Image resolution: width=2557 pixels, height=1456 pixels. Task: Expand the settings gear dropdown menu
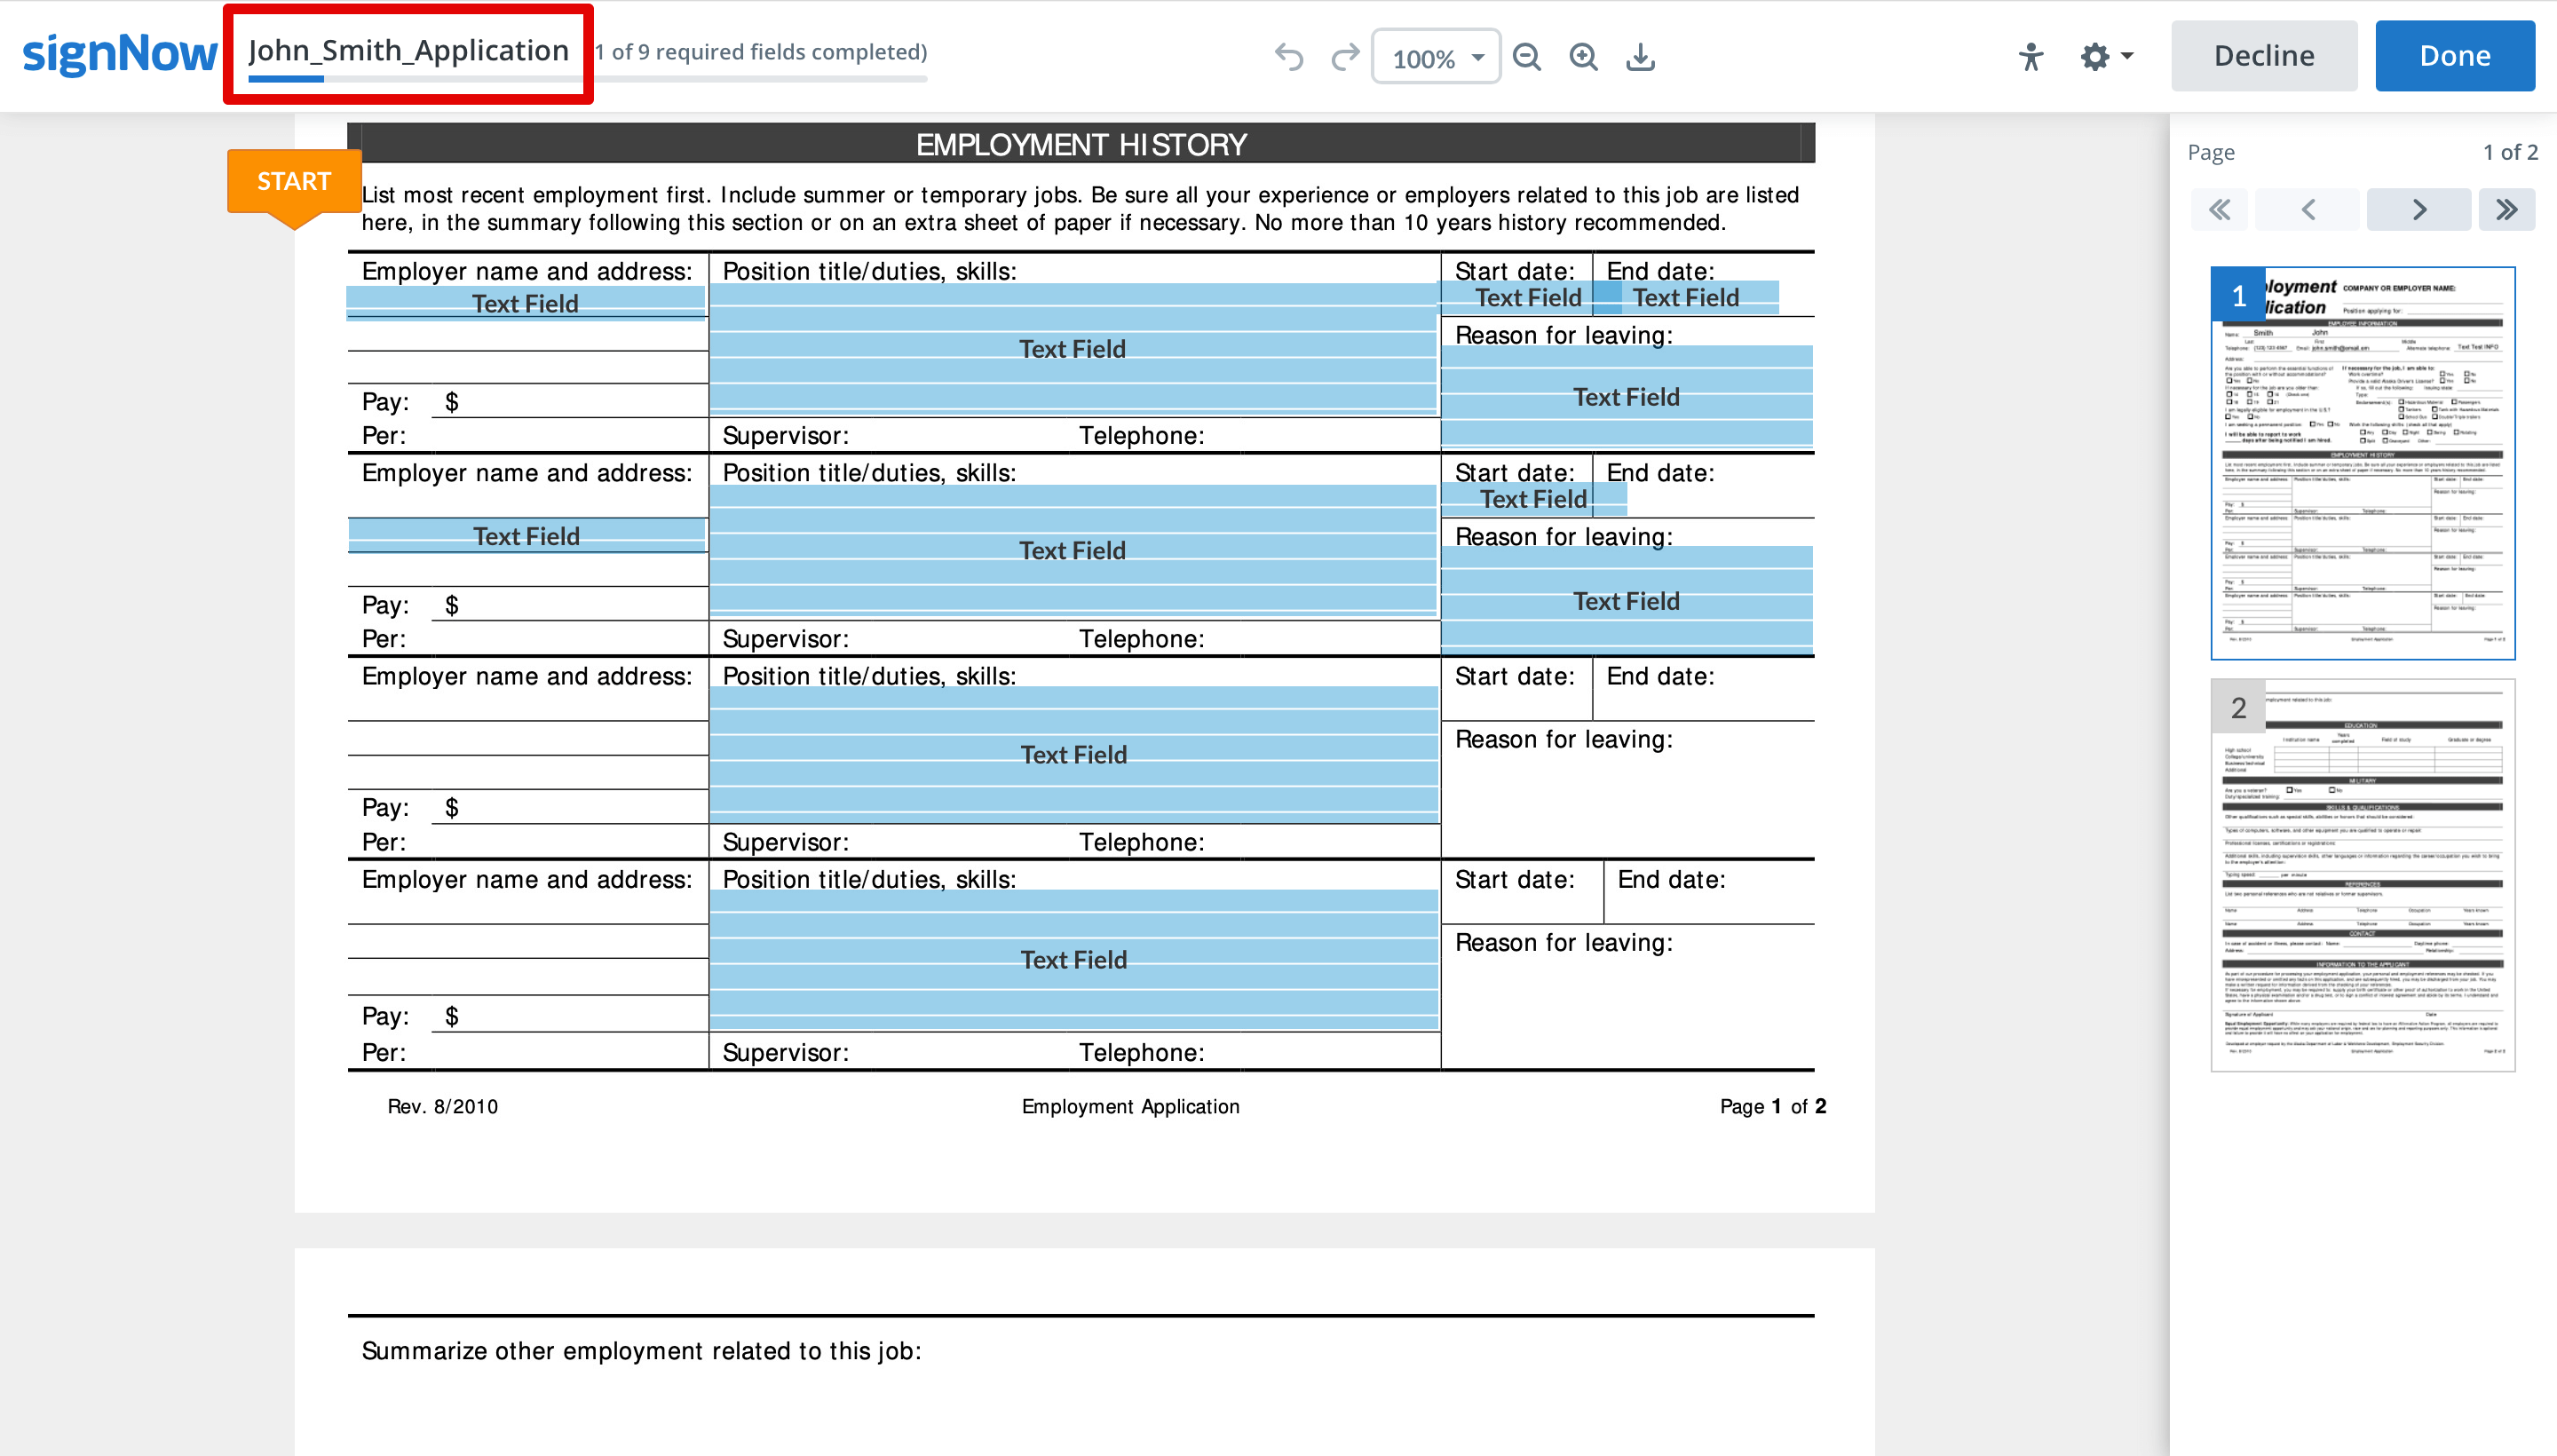click(2105, 57)
